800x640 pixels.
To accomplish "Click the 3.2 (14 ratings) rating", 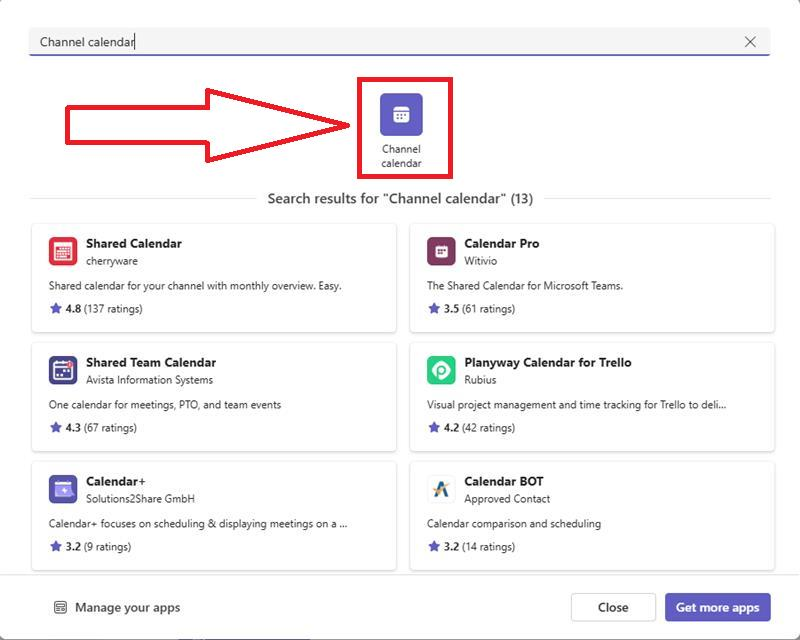I will click(471, 547).
